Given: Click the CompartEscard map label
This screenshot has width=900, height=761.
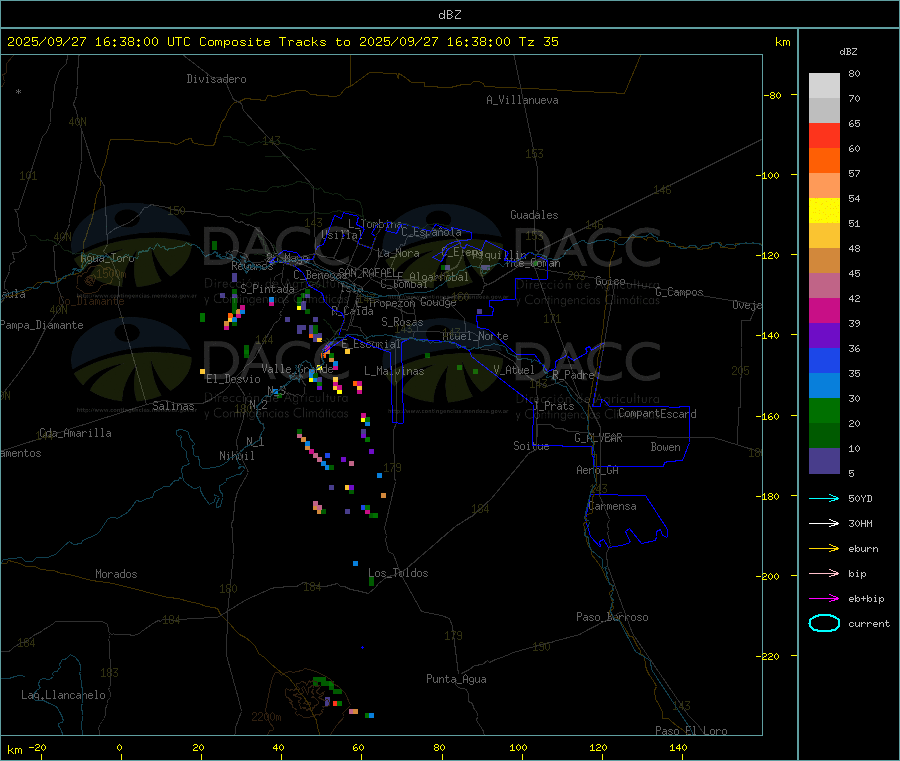Looking at the screenshot, I should tap(657, 414).
